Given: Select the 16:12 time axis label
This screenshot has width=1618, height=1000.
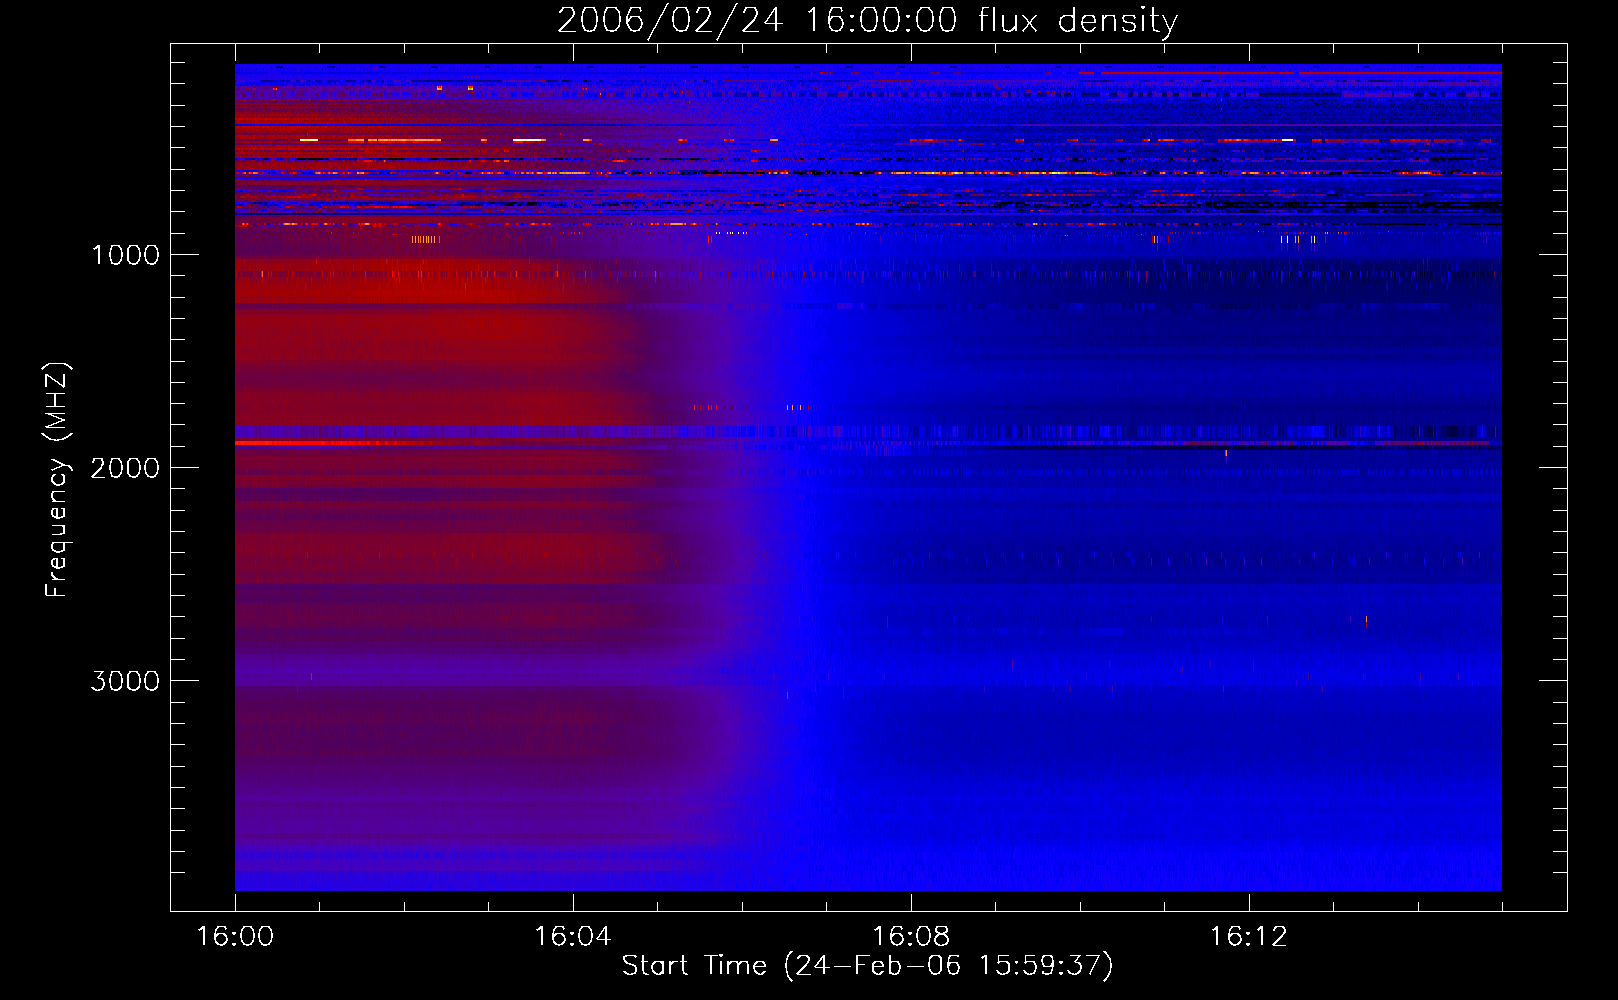Looking at the screenshot, I should click(1249, 937).
